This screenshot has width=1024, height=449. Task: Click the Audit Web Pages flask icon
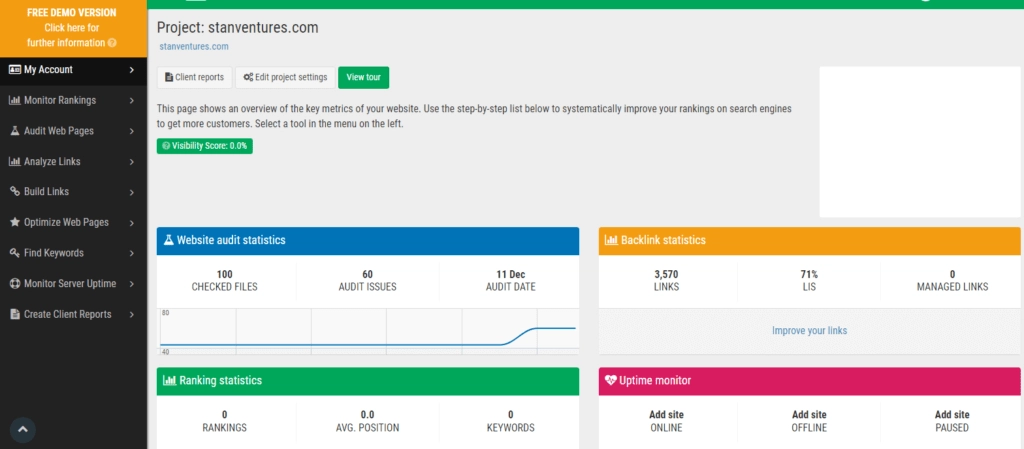15,131
